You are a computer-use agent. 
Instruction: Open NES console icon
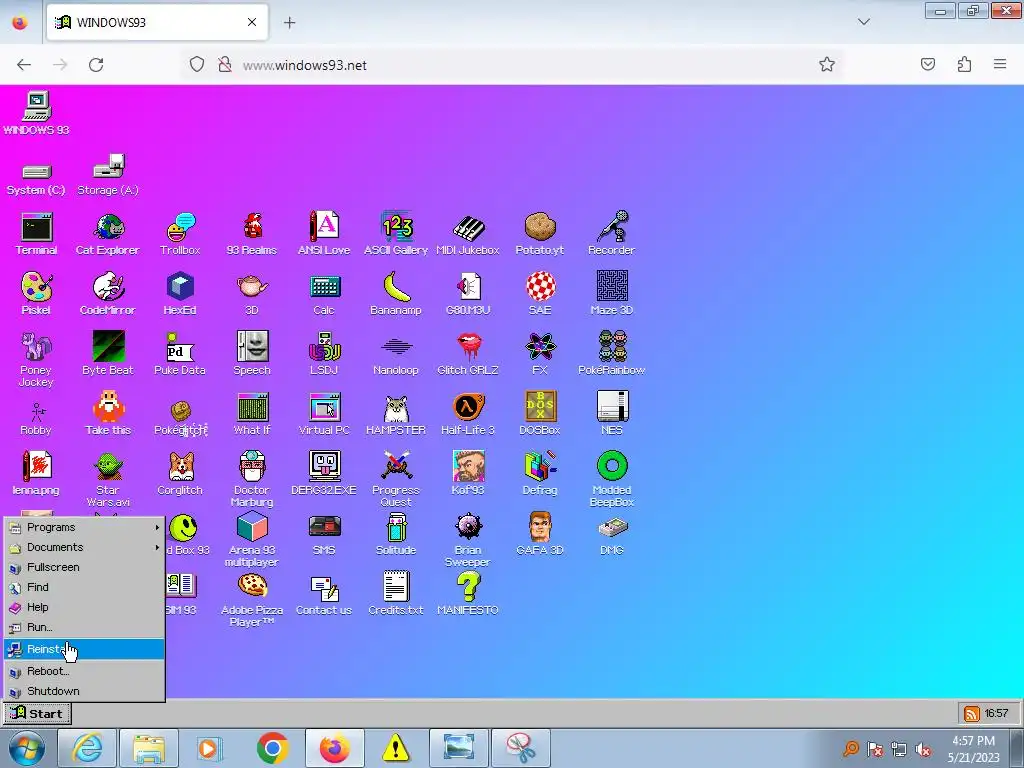pos(612,413)
